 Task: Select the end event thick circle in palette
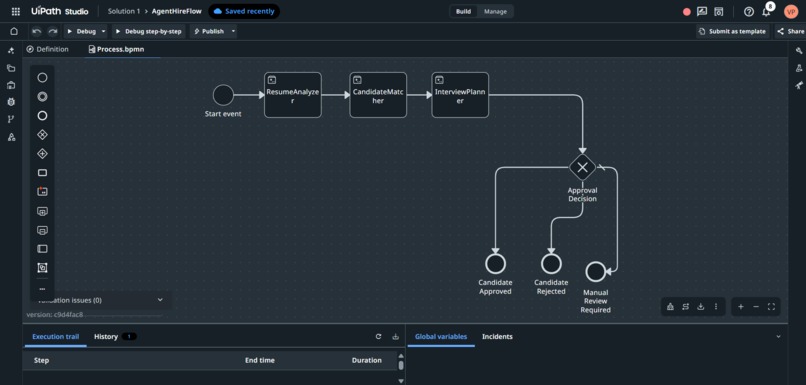[42, 116]
